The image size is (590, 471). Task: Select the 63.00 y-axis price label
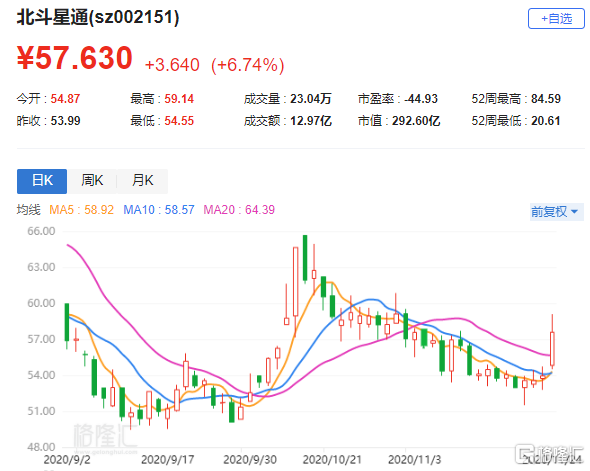(41, 267)
